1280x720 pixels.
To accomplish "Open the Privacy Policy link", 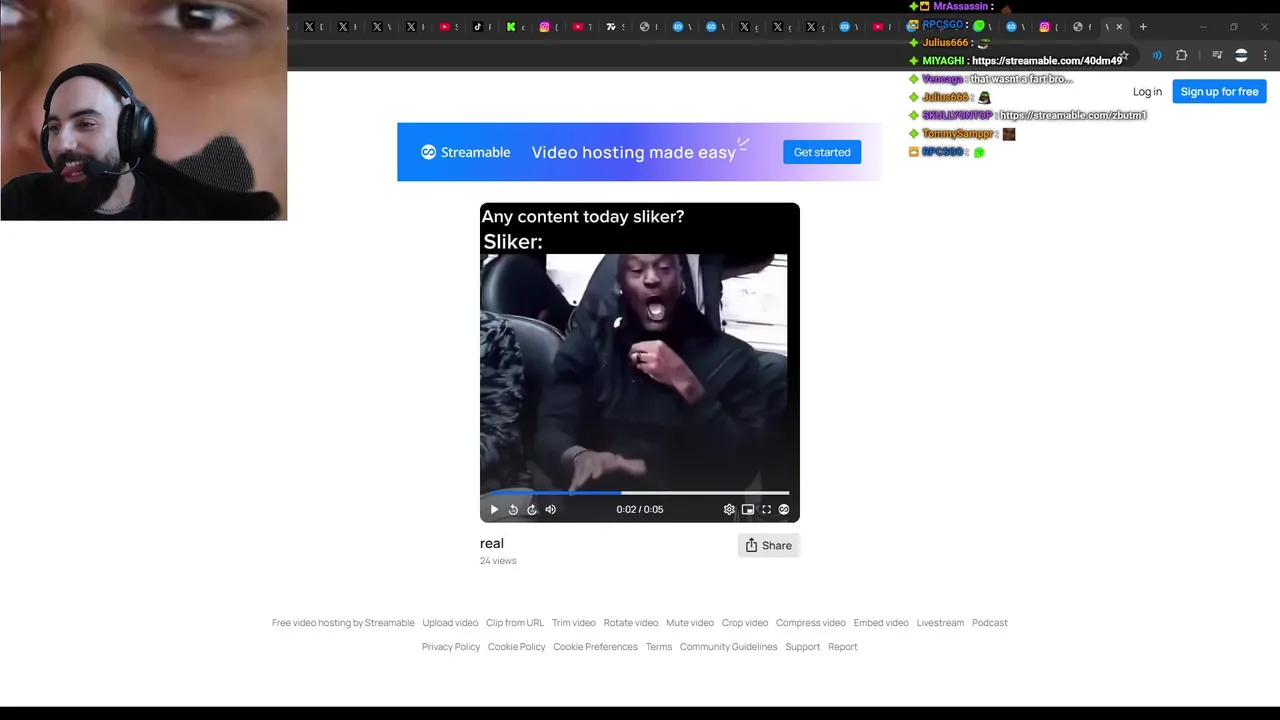I will 451,646.
